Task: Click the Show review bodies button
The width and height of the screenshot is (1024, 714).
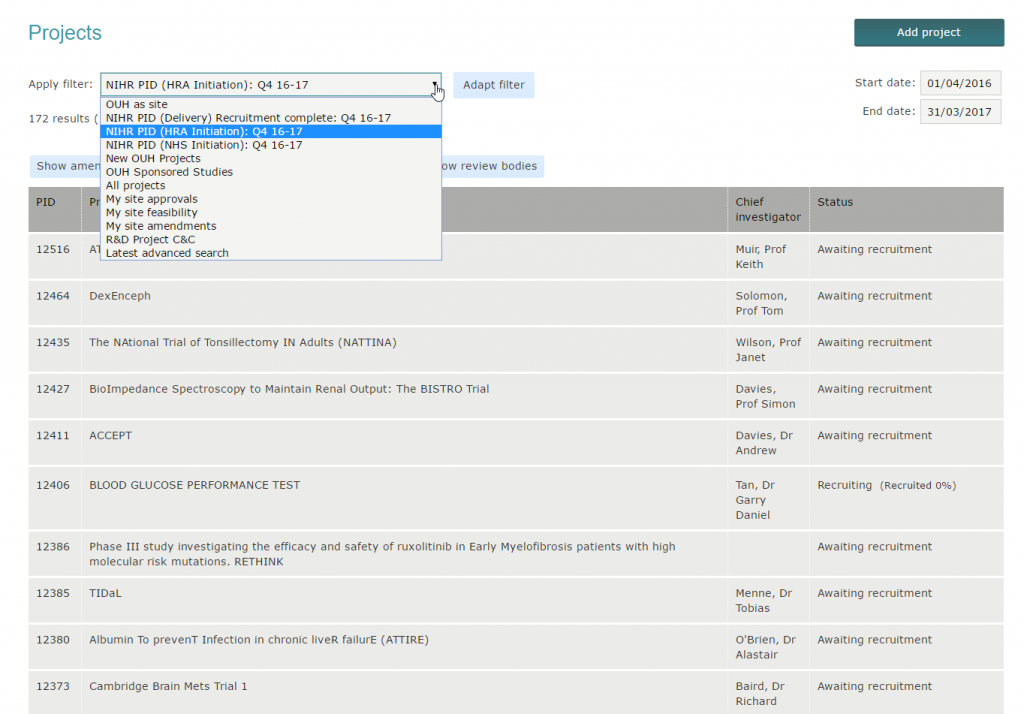Action: pyautogui.click(x=492, y=166)
